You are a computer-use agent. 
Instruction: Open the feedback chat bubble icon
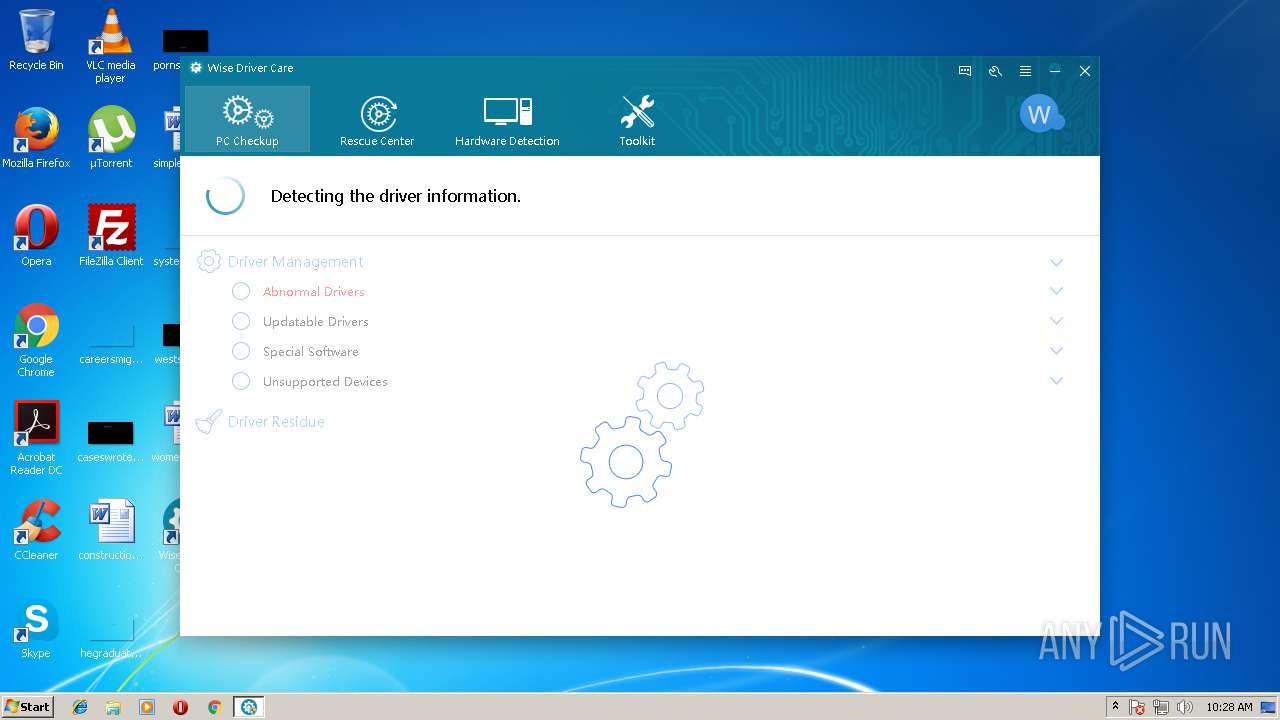965,71
